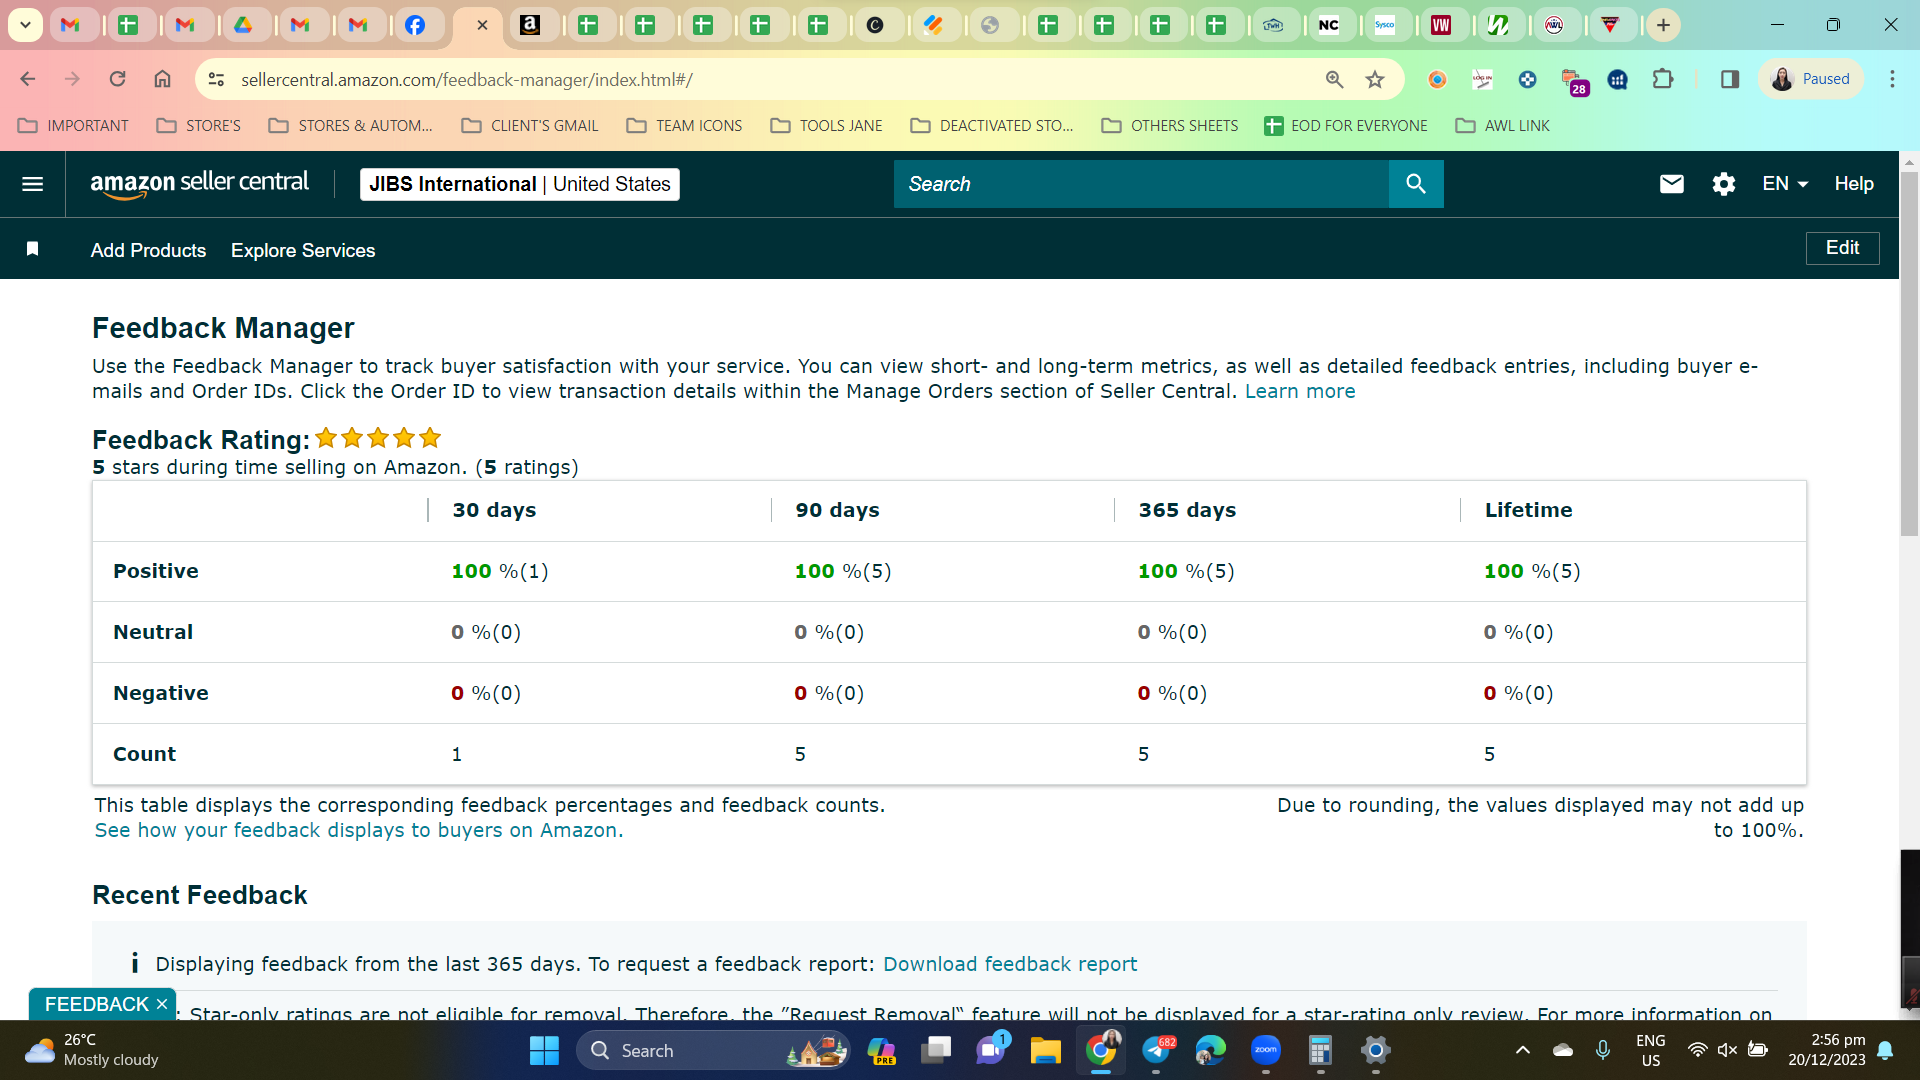This screenshot has width=1920, height=1080.
Task: Open the Help menu item
Action: click(1854, 184)
